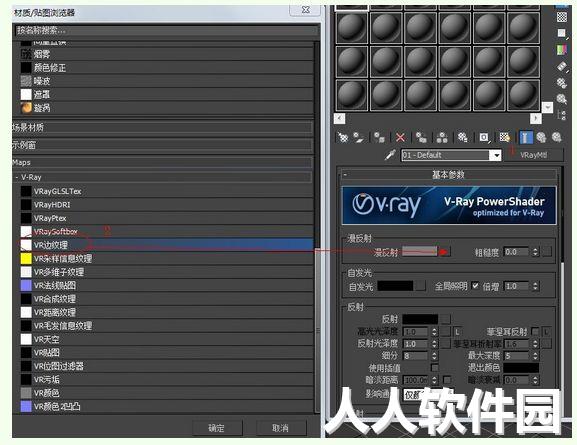
Task: Expand the 示例窗 group
Action: click(162, 145)
